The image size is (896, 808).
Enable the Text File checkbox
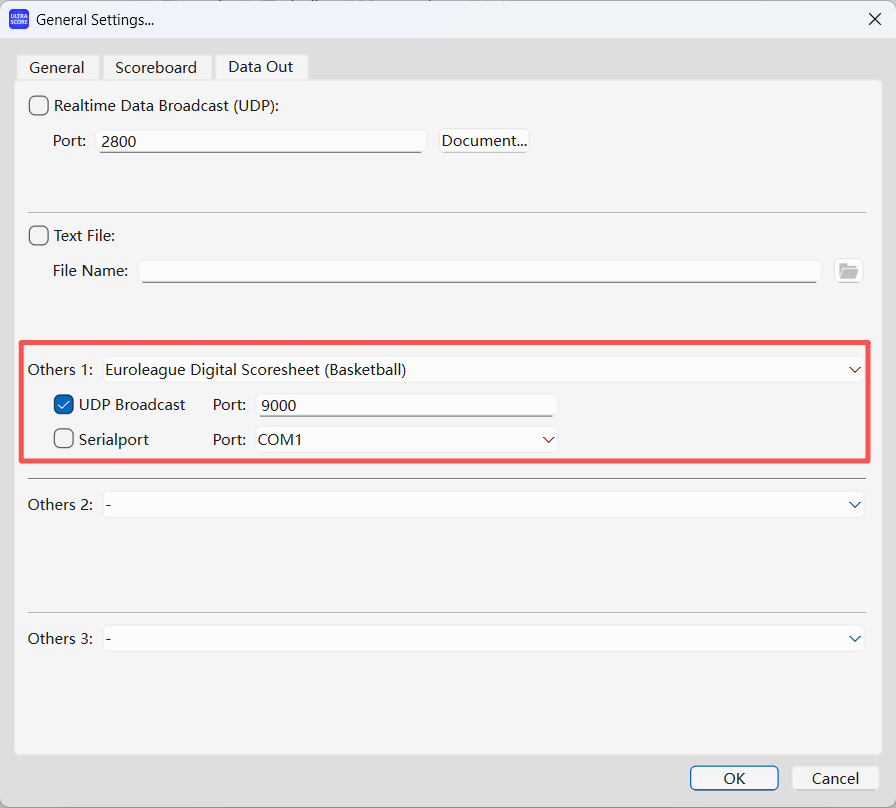click(x=38, y=235)
